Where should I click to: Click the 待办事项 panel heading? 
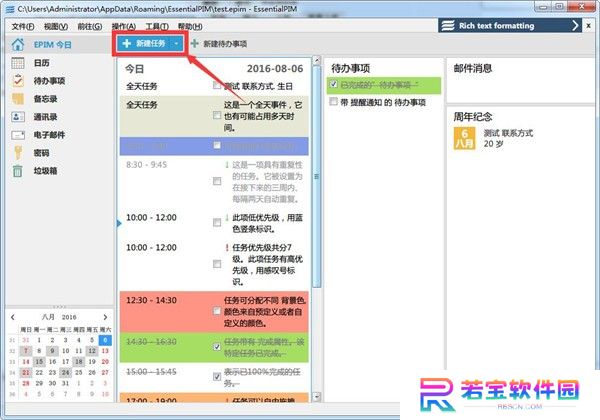[350, 68]
